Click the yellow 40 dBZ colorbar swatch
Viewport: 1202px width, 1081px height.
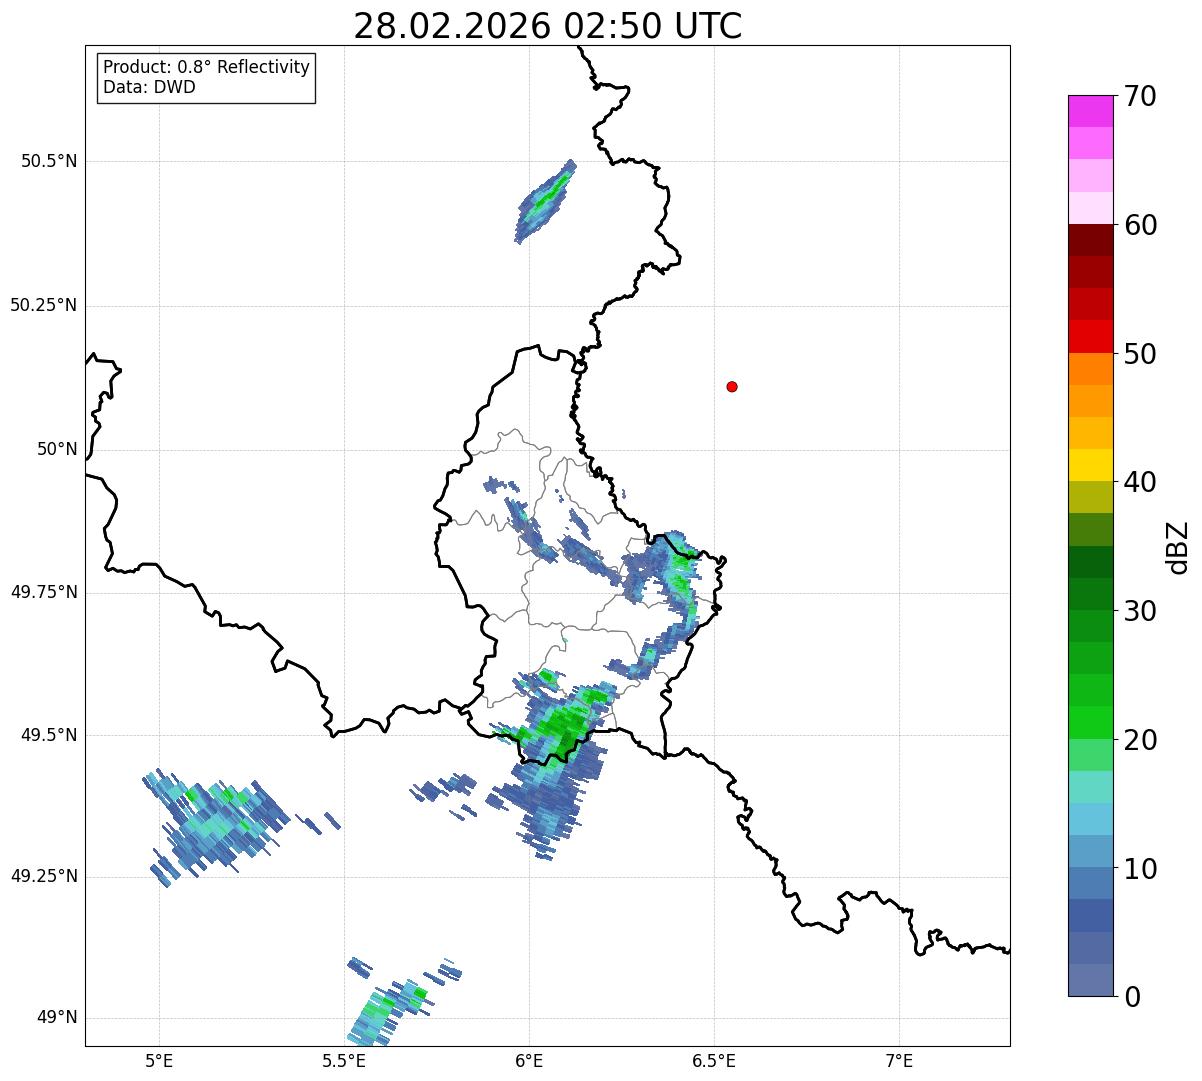click(1090, 465)
